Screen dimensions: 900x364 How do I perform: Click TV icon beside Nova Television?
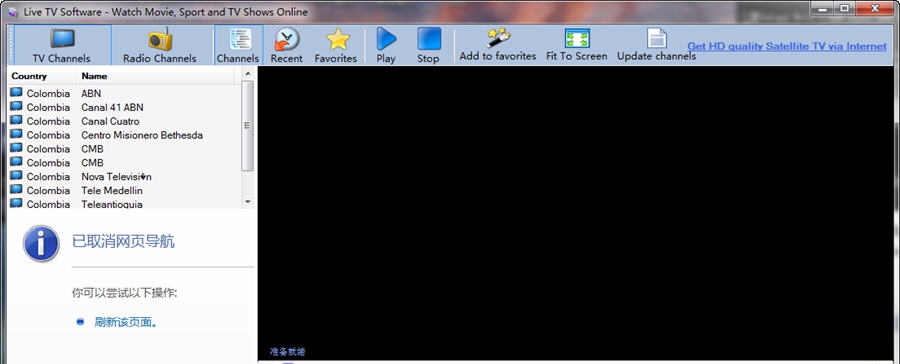click(17, 176)
